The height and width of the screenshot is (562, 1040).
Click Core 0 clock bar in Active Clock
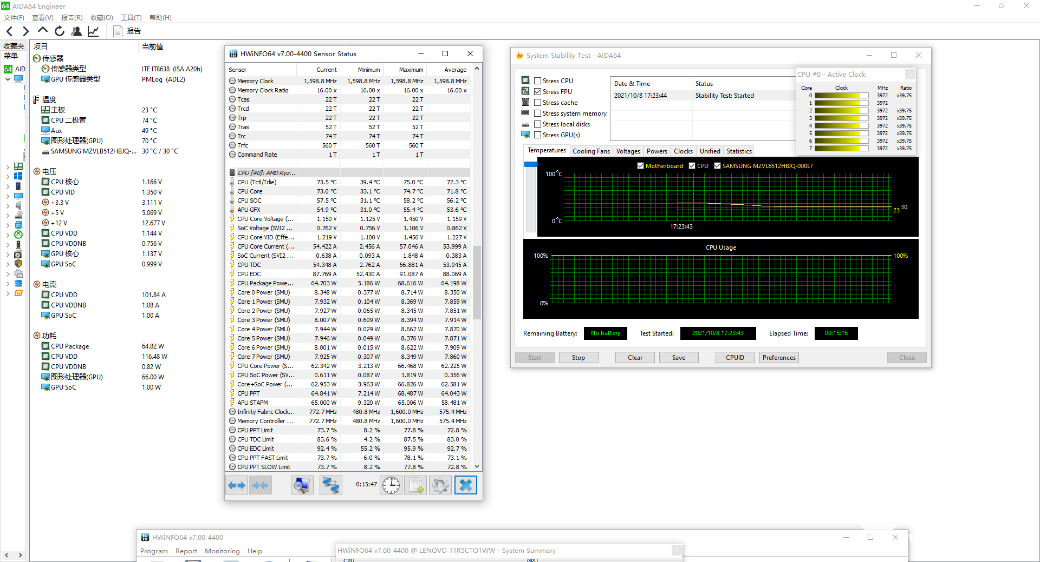tap(842, 96)
